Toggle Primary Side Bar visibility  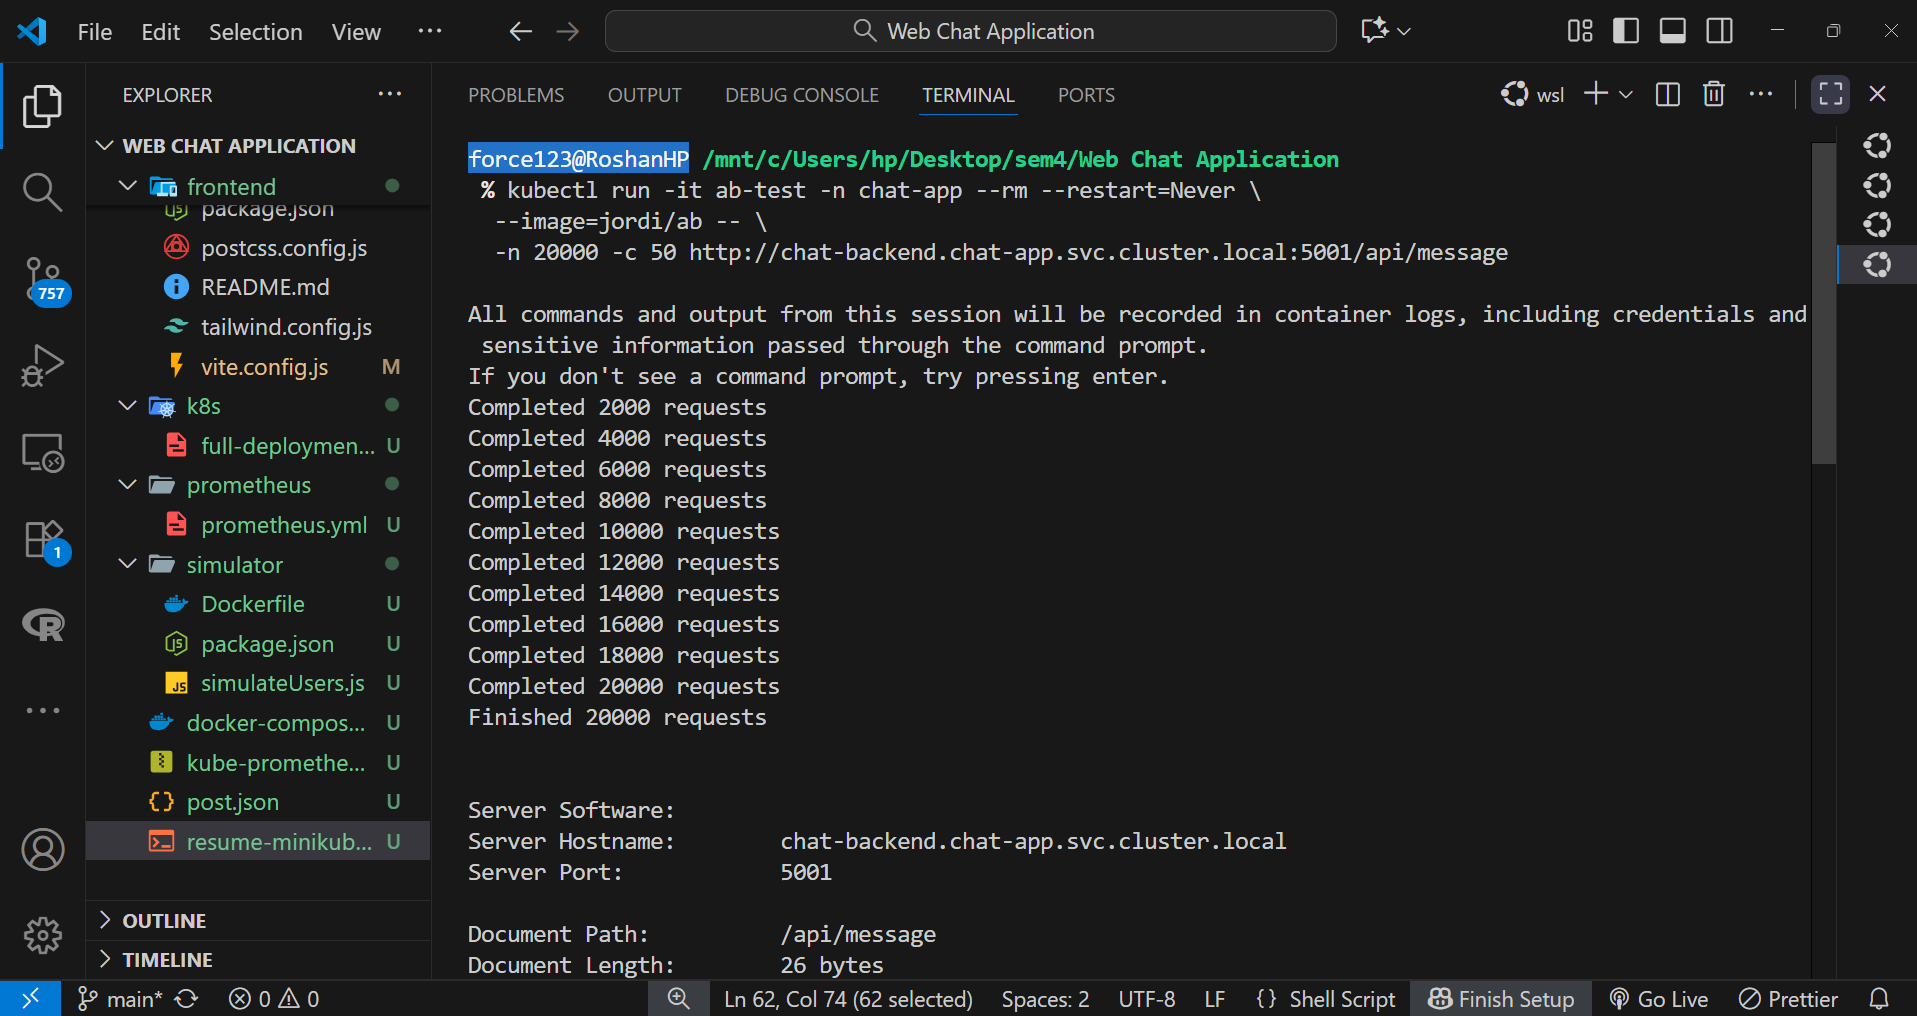click(x=1626, y=31)
